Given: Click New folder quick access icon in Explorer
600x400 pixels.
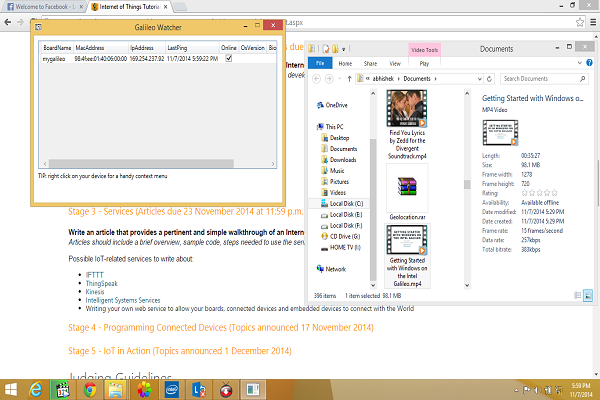Looking at the screenshot, I should point(335,49).
